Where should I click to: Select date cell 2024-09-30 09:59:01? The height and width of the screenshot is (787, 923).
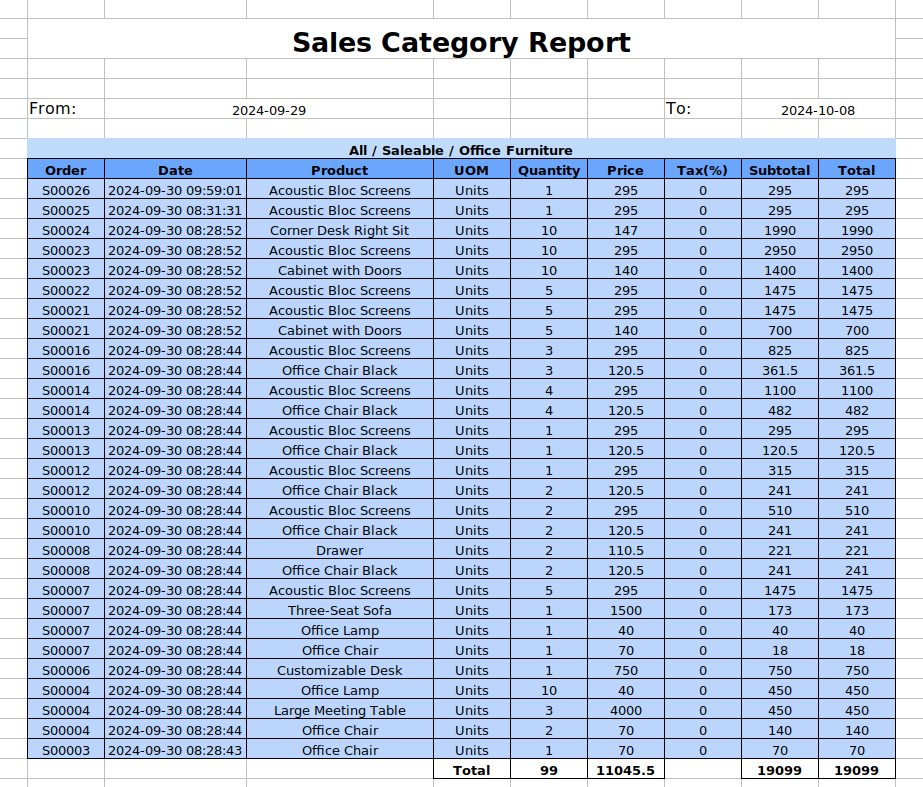pyautogui.click(x=175, y=190)
